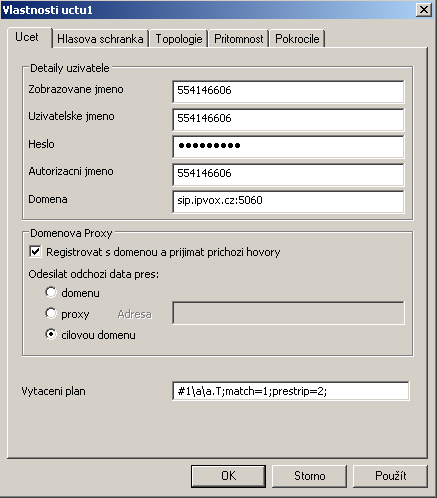
Task: Click the Vytaceni plan input field
Action: 291,391
